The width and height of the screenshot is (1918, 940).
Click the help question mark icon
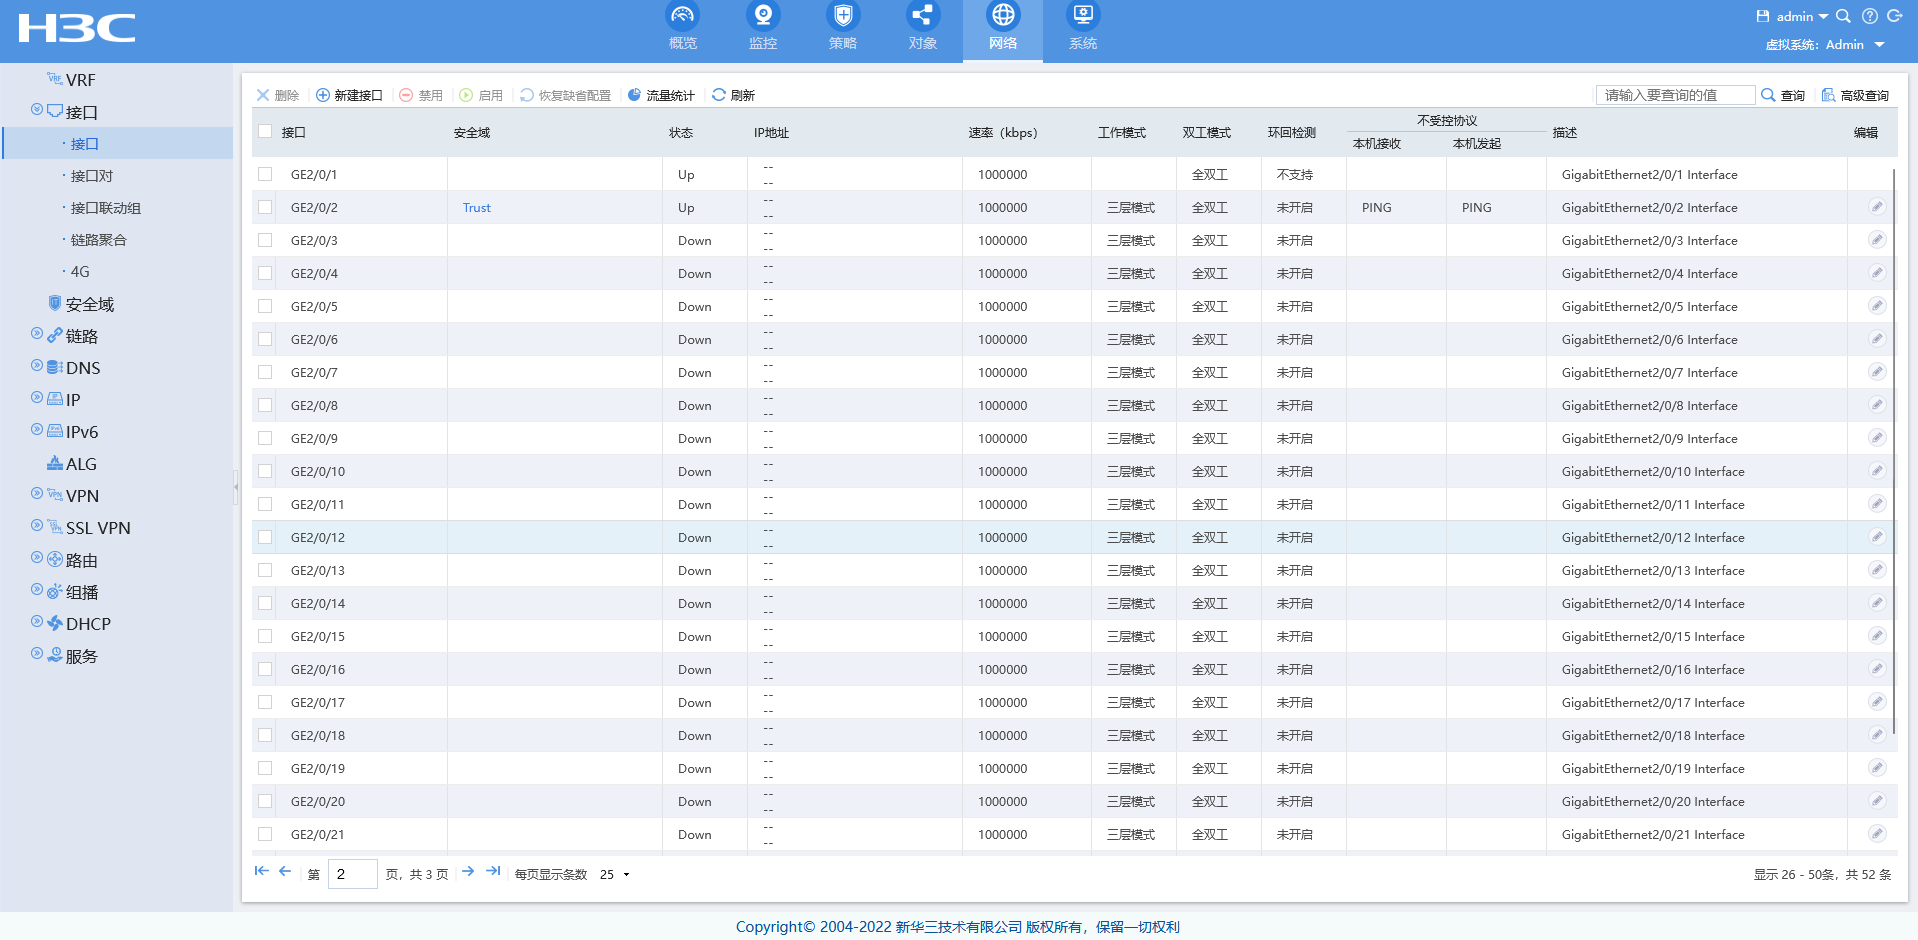[1869, 16]
